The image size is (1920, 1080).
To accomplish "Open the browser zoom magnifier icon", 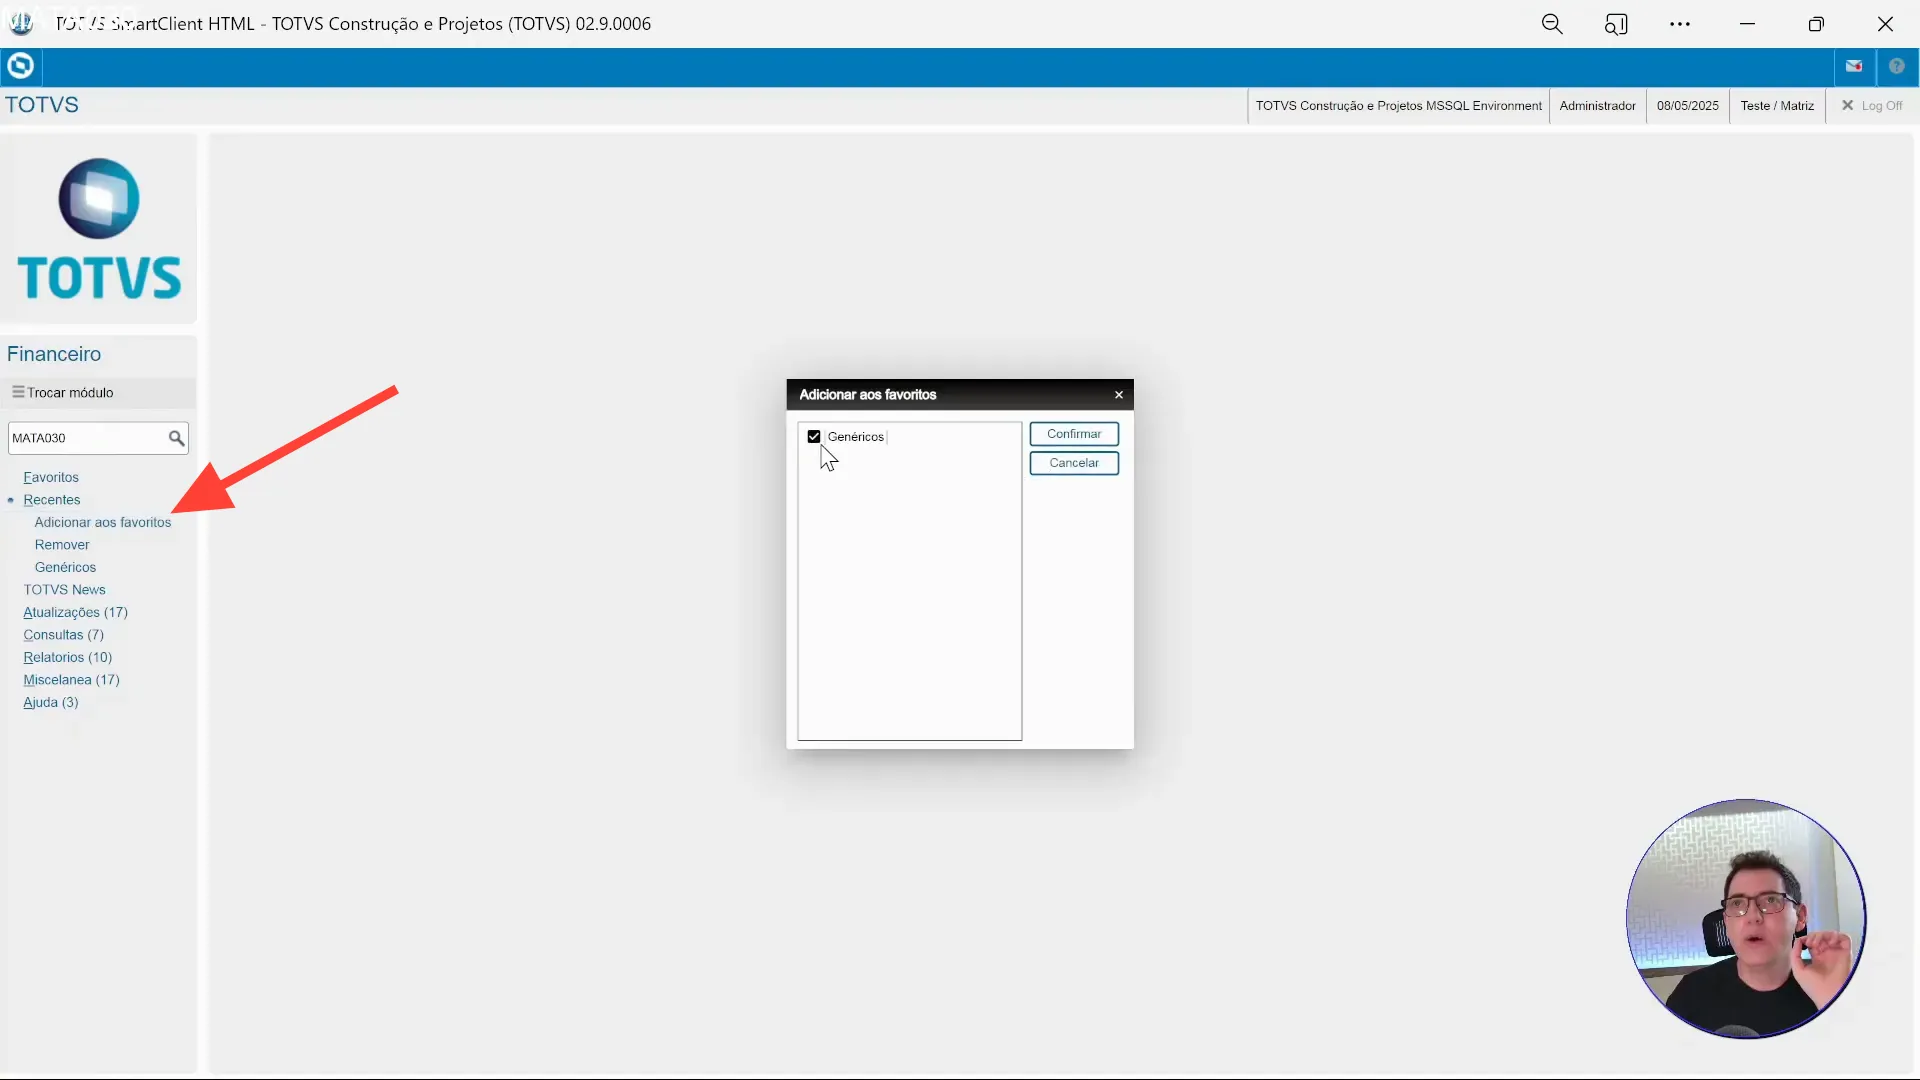I will click(1551, 24).
